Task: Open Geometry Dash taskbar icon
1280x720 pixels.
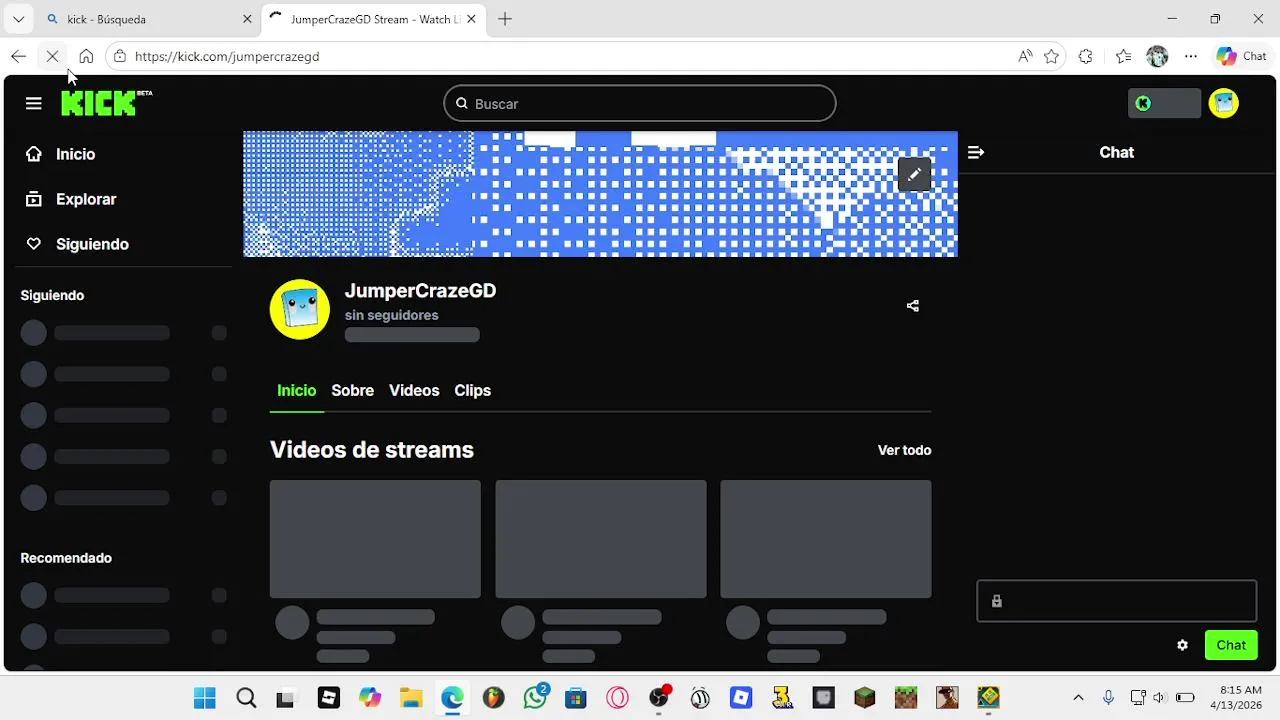Action: (x=988, y=697)
